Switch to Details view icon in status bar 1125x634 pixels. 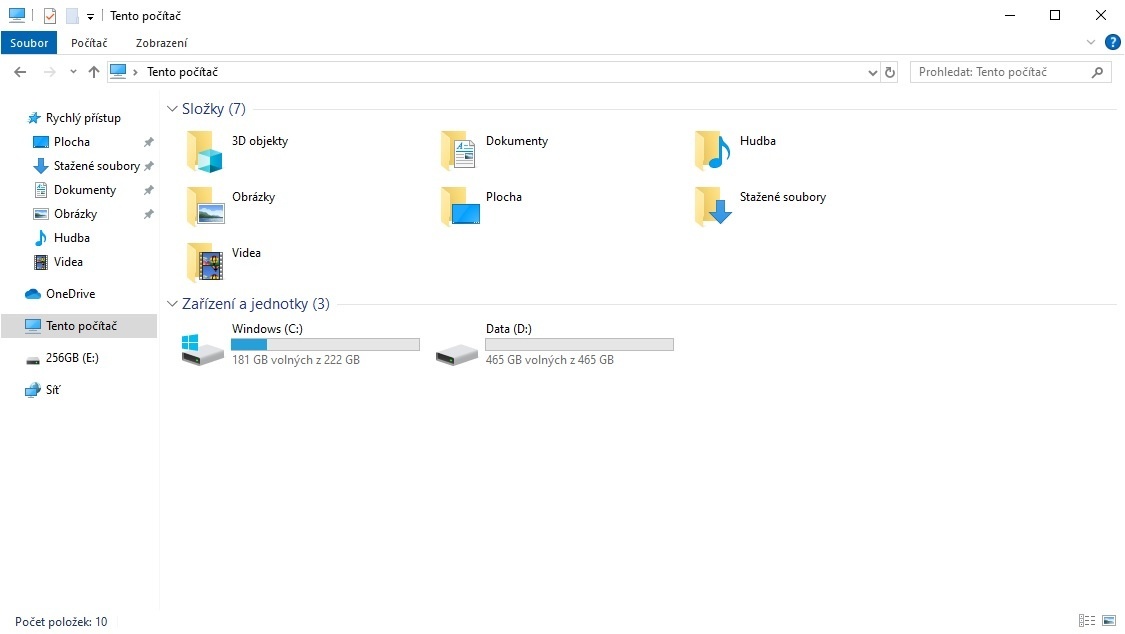click(x=1087, y=621)
